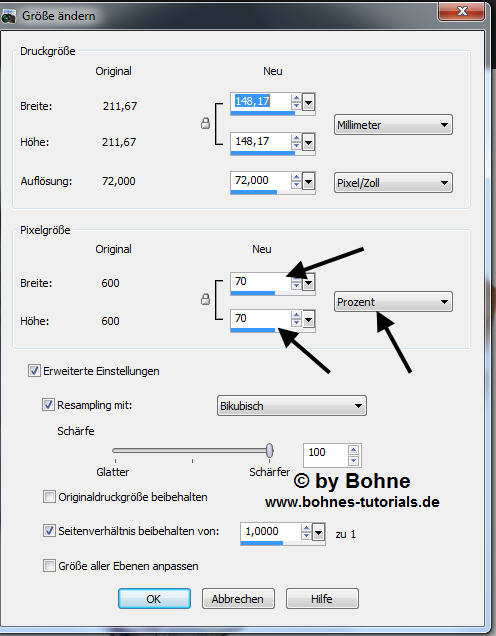Close the Größe ändern dialog

[x=461, y=11]
